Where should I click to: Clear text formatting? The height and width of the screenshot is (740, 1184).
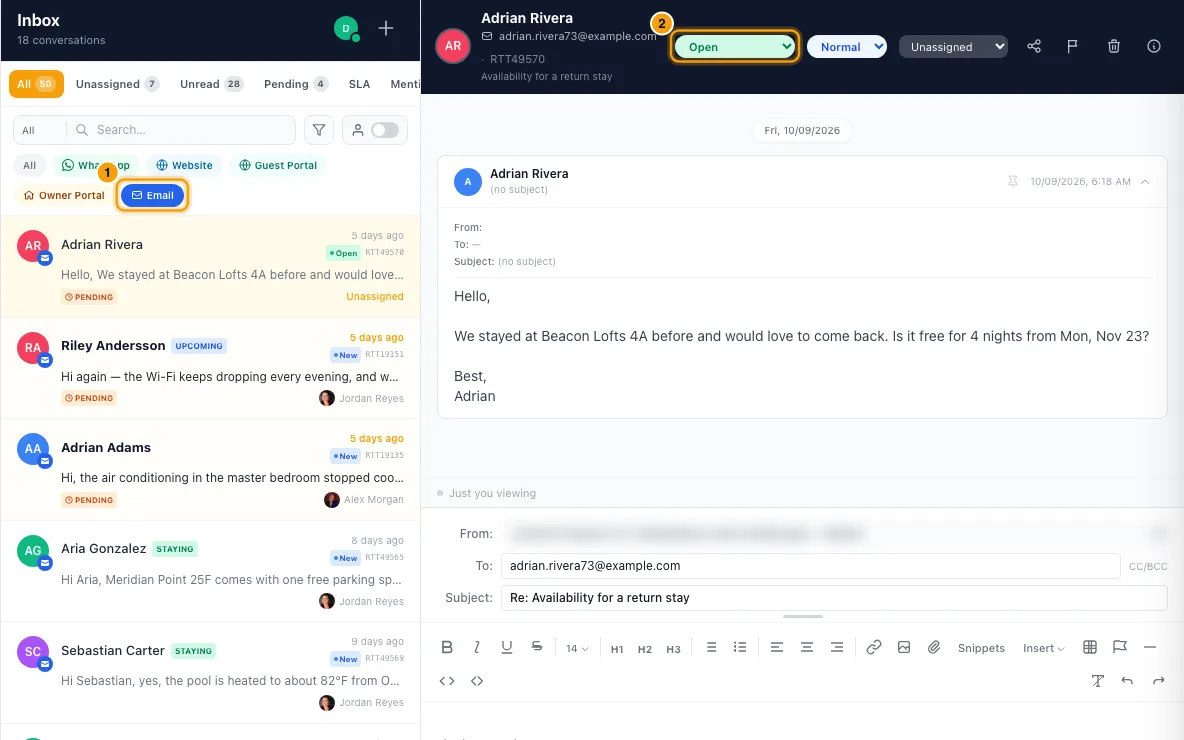click(x=1098, y=680)
